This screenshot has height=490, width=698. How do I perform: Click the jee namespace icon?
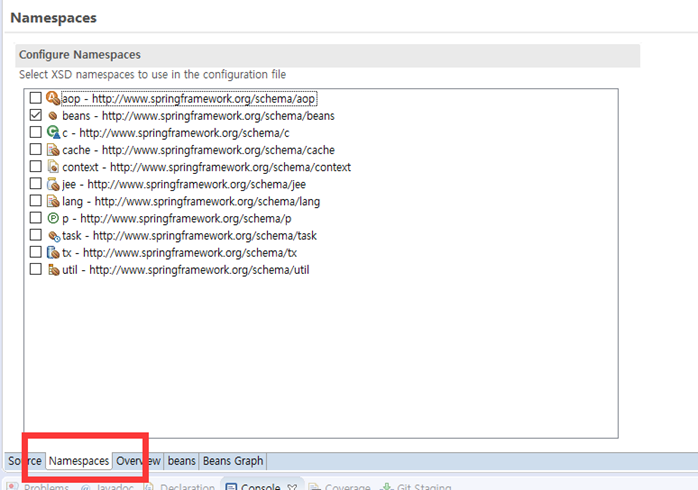(53, 184)
